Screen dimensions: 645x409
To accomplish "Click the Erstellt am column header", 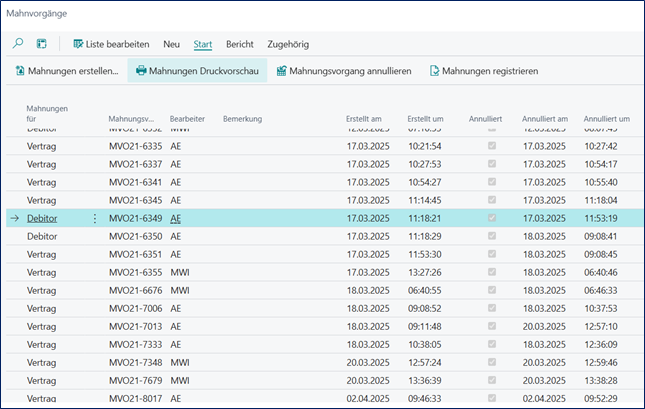I will coord(364,119).
